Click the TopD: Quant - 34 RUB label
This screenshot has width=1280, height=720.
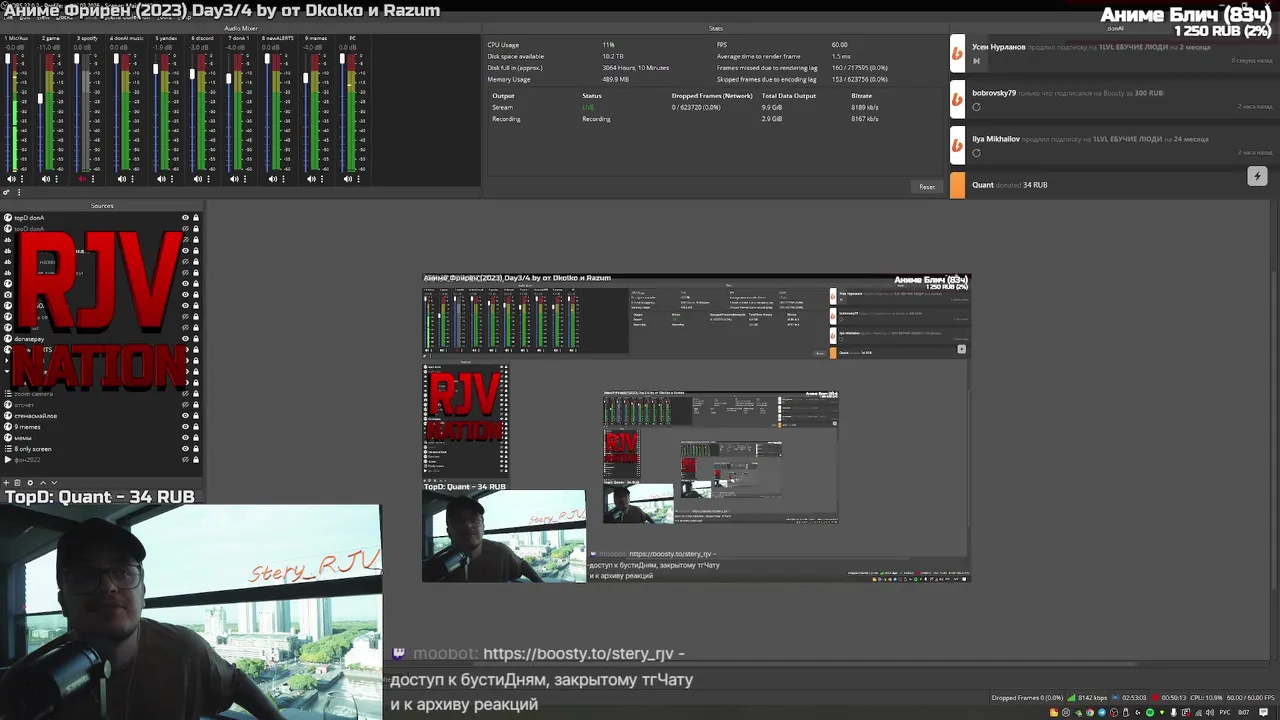point(99,496)
